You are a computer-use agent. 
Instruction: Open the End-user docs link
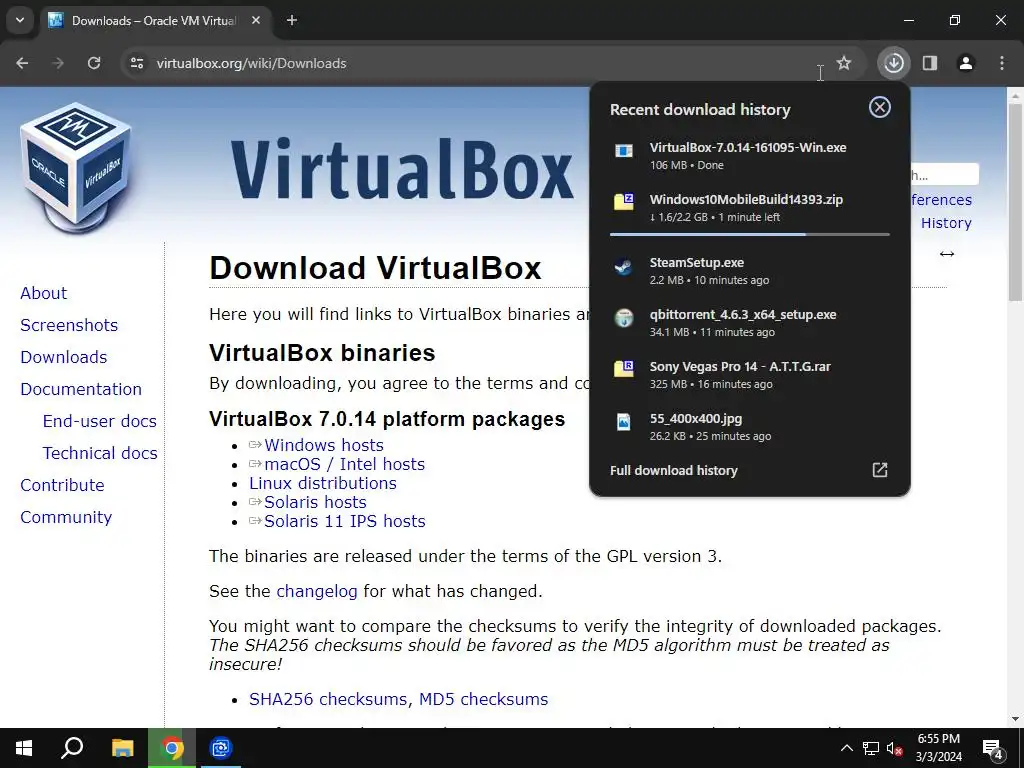pos(100,421)
